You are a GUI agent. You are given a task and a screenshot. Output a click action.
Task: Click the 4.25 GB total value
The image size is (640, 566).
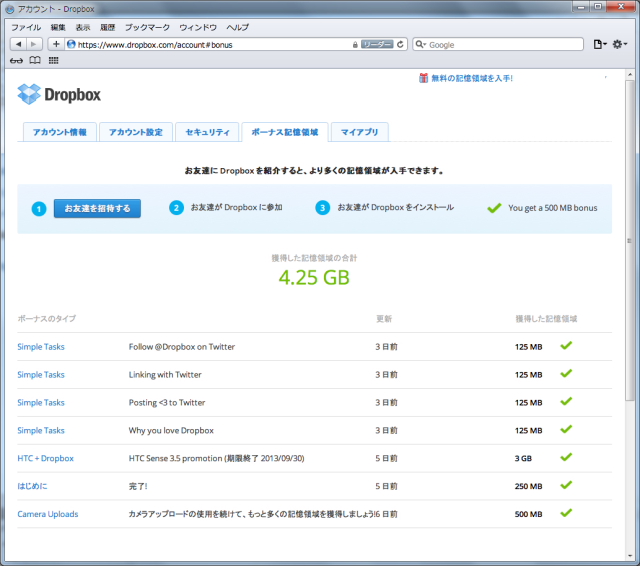pos(314,277)
